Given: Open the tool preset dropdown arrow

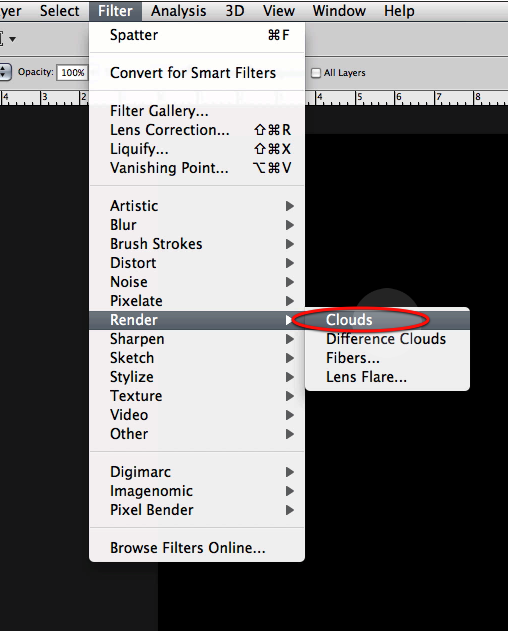Looking at the screenshot, I should click(x=13, y=39).
